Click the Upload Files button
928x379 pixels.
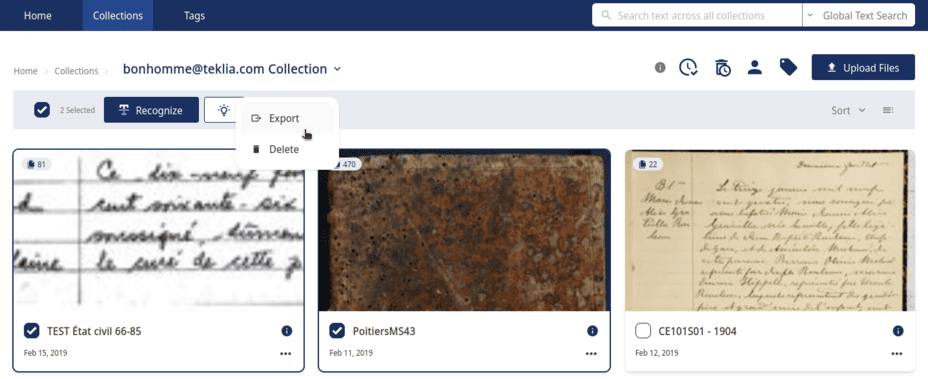(863, 68)
